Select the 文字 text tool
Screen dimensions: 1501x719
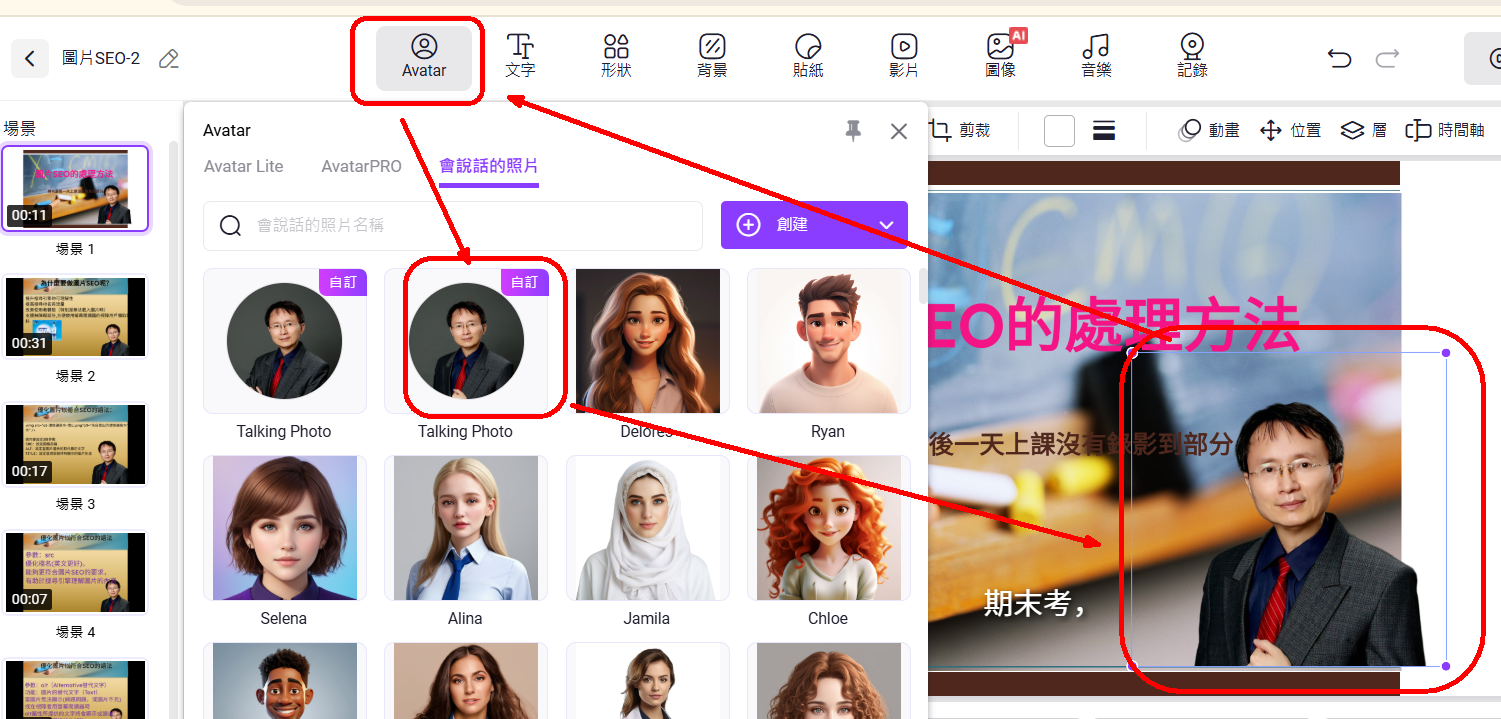point(520,56)
